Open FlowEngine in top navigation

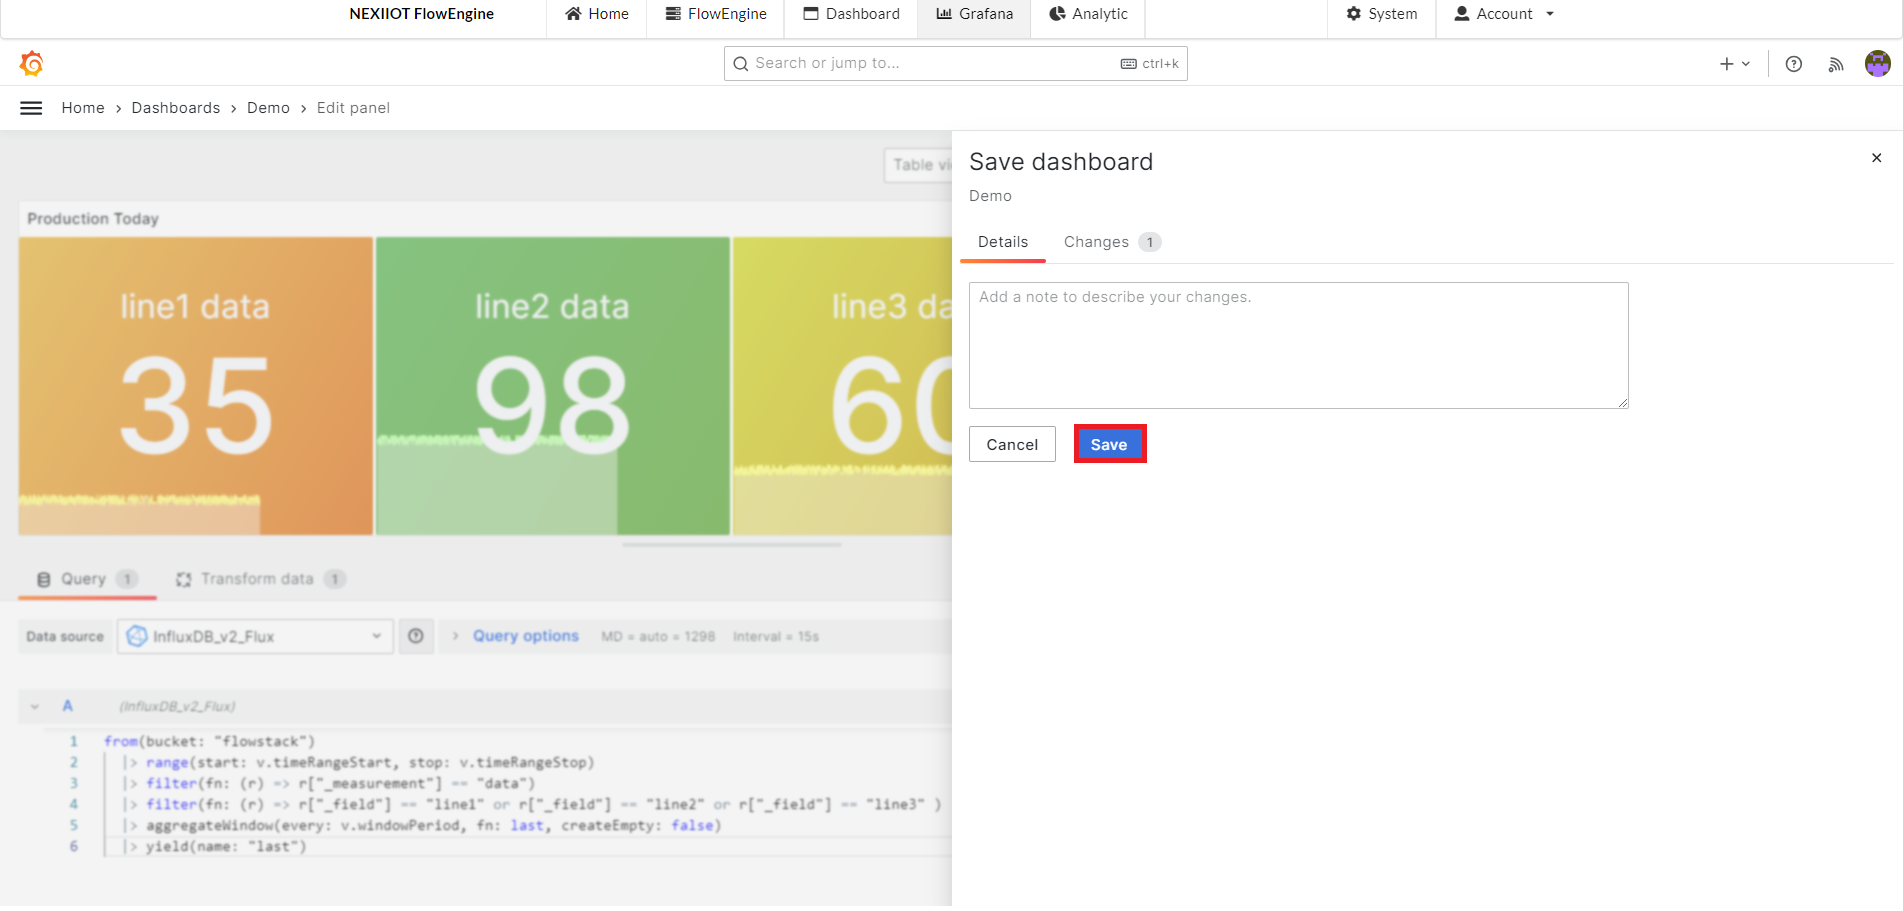click(716, 14)
